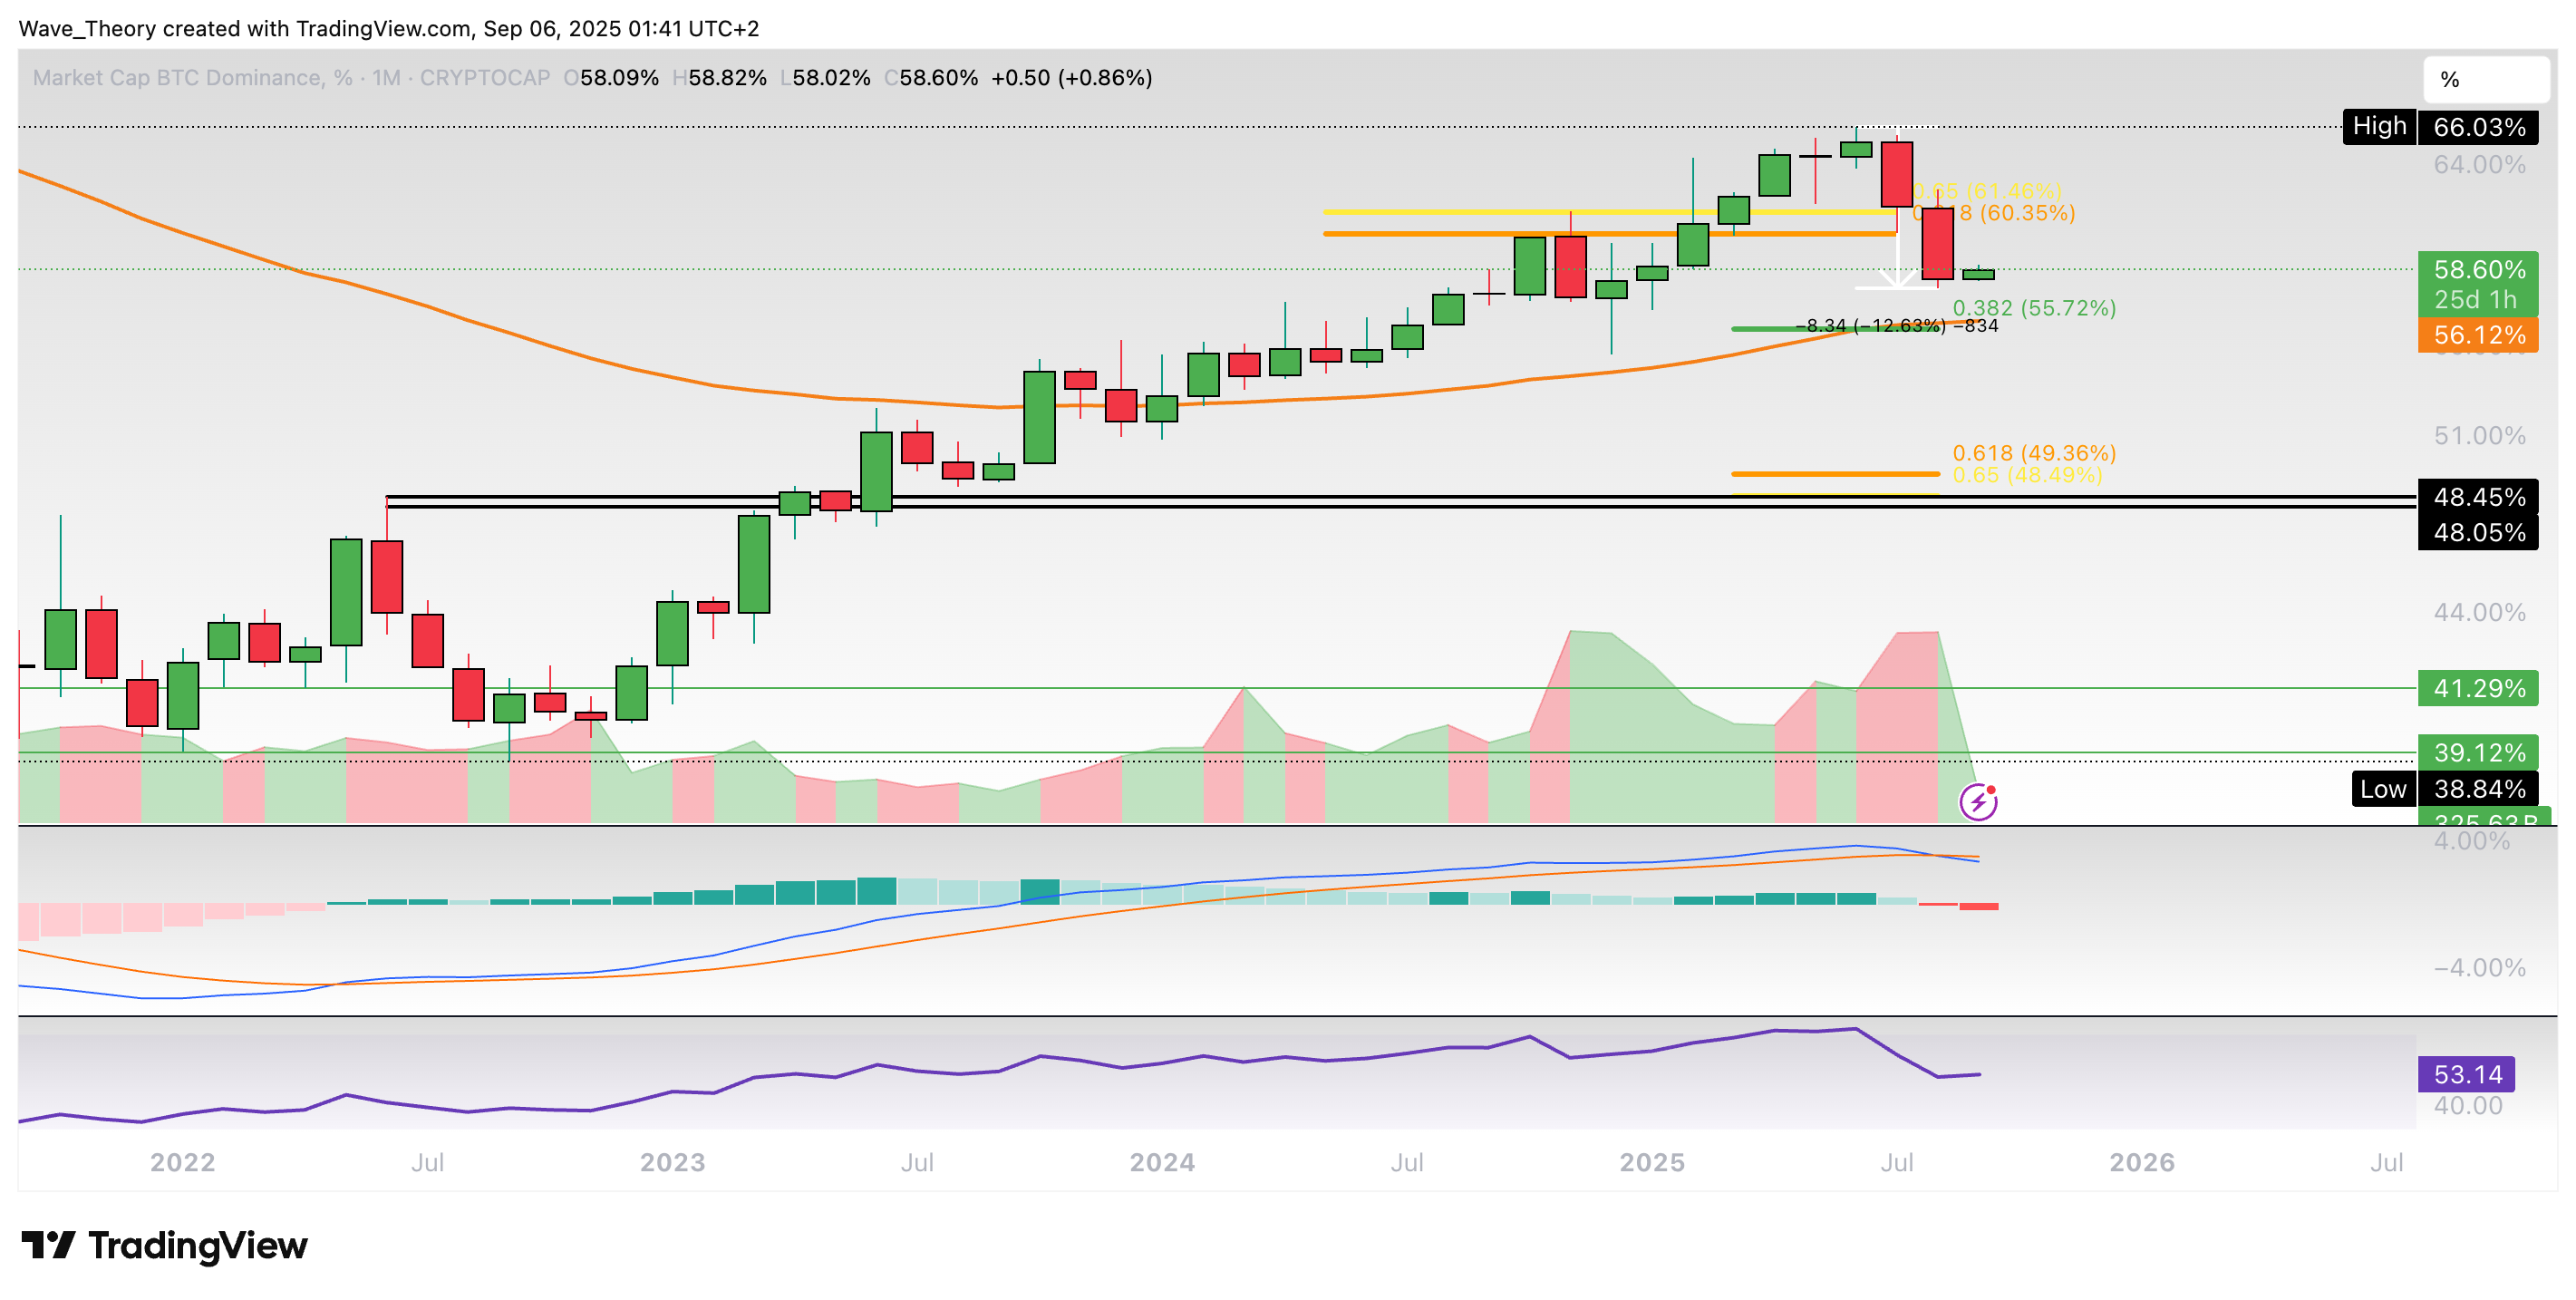Click the purple lightning bolt icon
2576x1300 pixels.
[x=1978, y=802]
